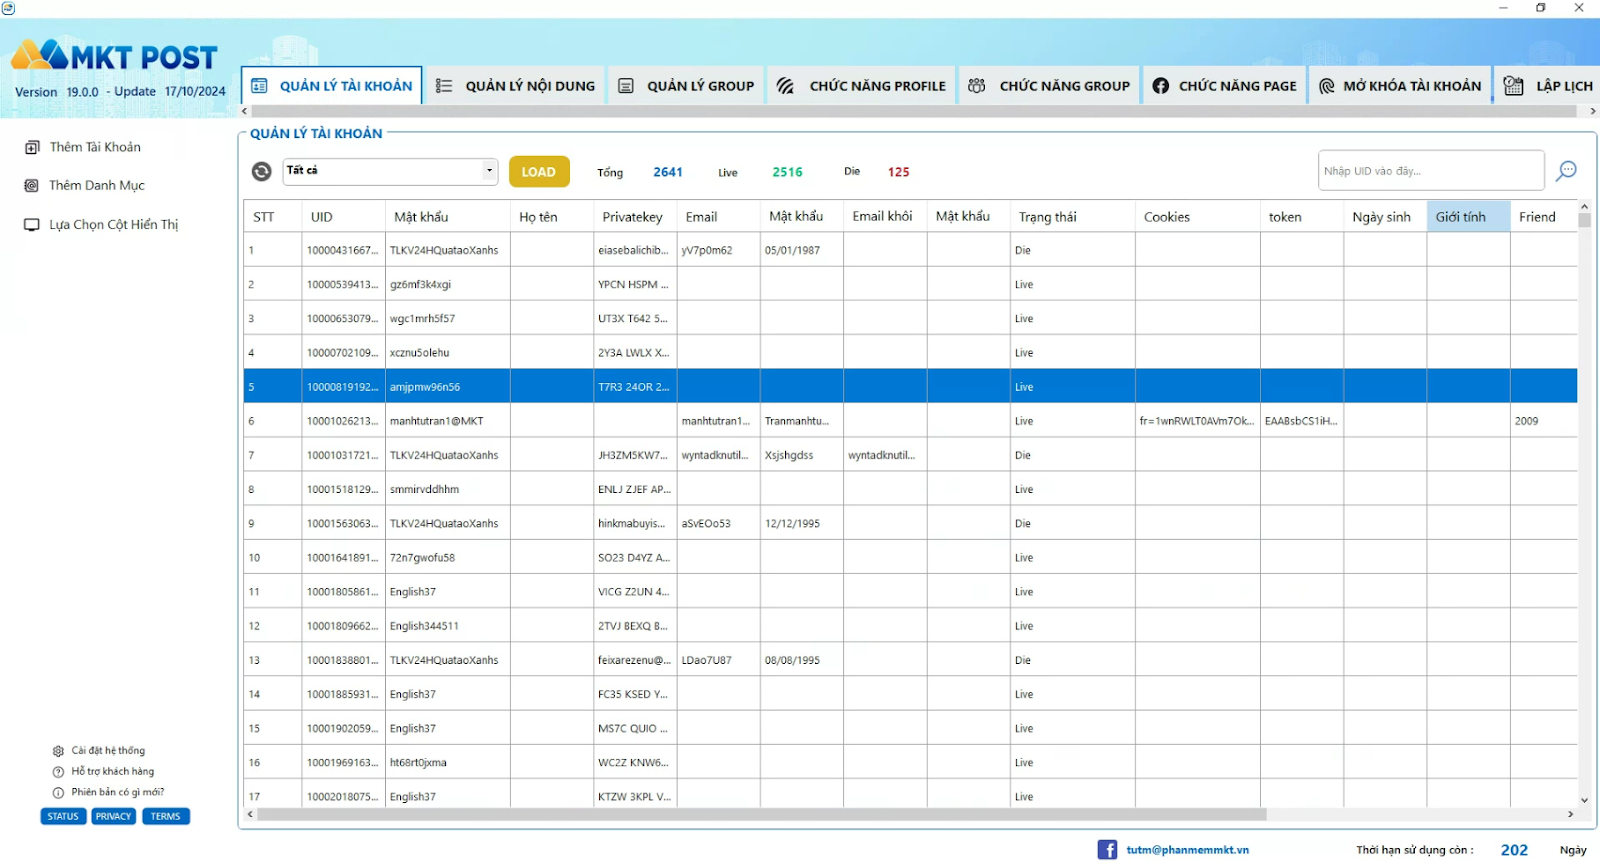Viewport: 1600px width, 864px height.
Task: Click the STATUS button
Action: (63, 817)
